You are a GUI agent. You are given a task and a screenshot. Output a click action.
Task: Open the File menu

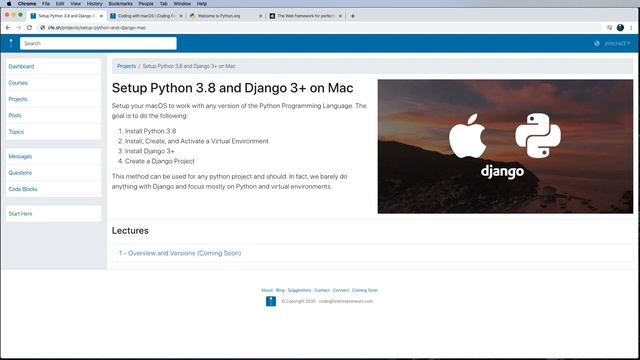pos(46,4)
